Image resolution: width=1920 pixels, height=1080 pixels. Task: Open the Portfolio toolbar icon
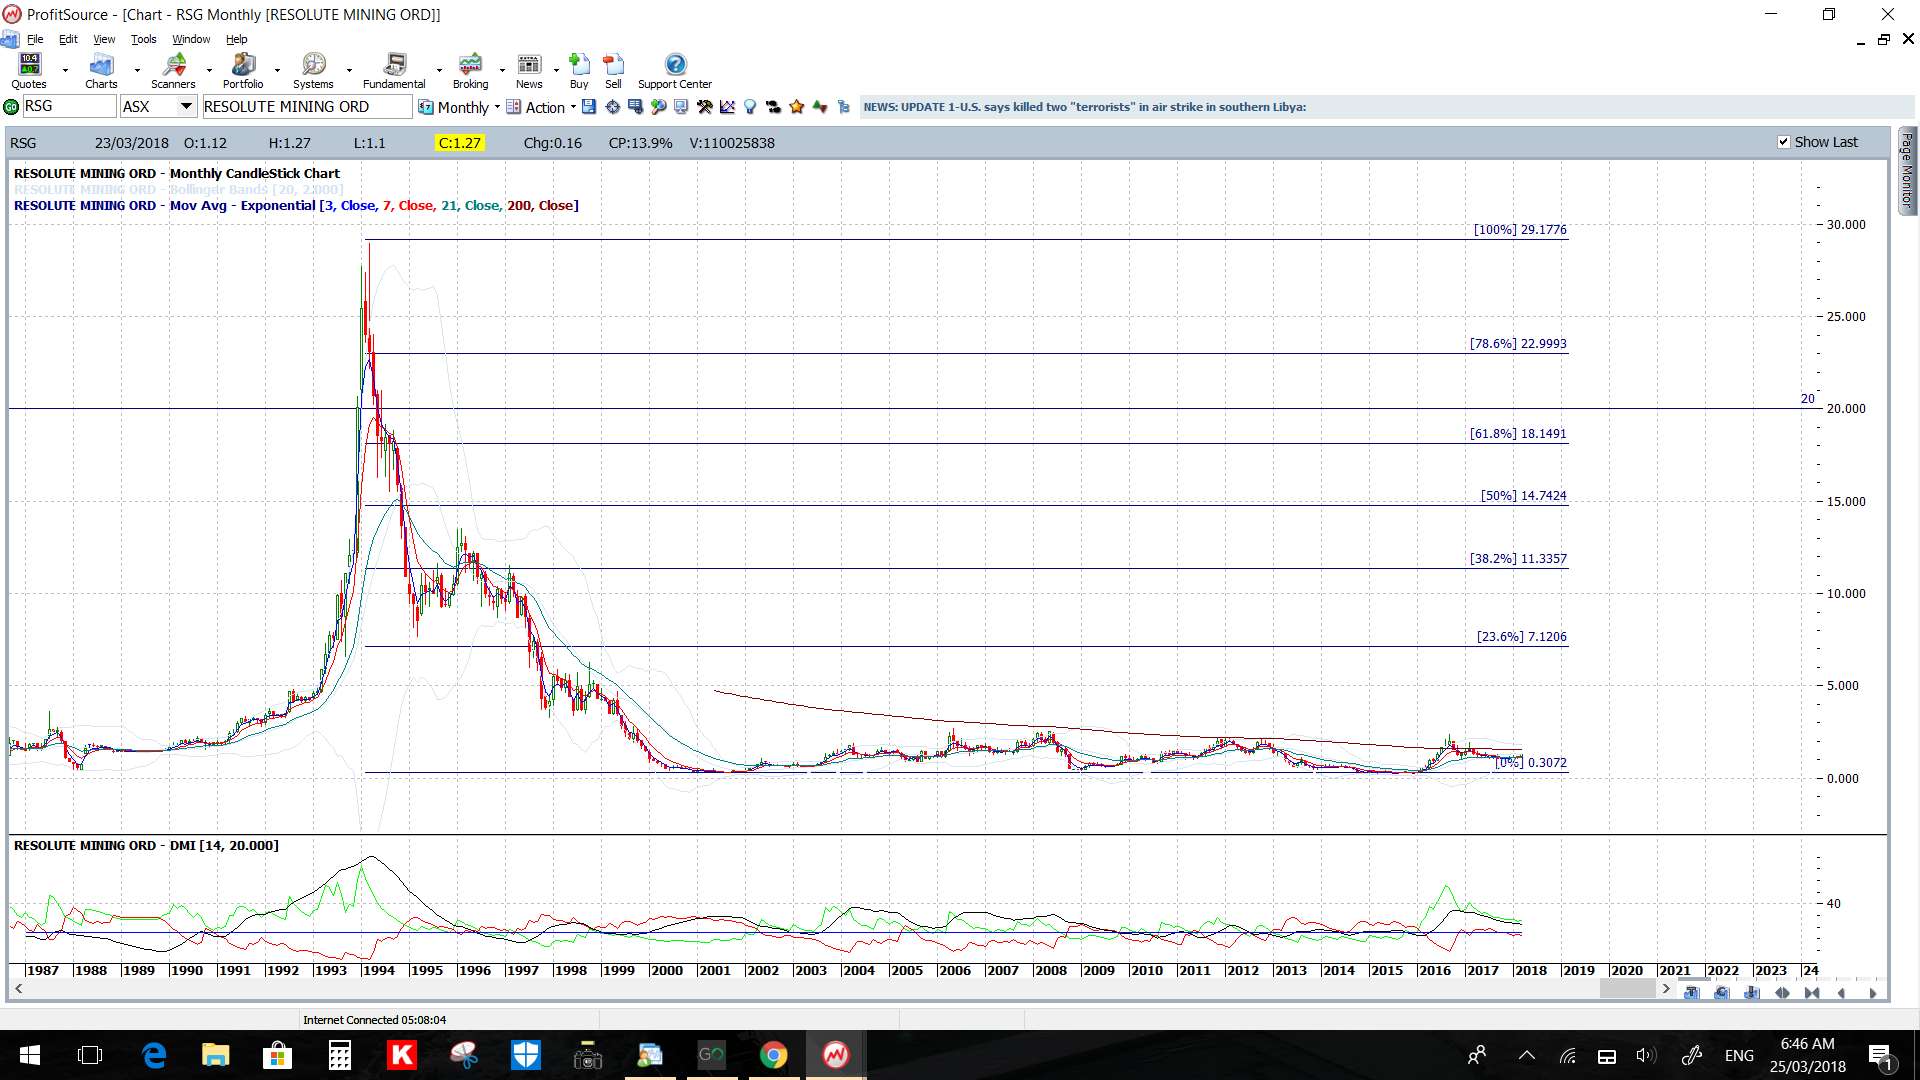pos(243,70)
